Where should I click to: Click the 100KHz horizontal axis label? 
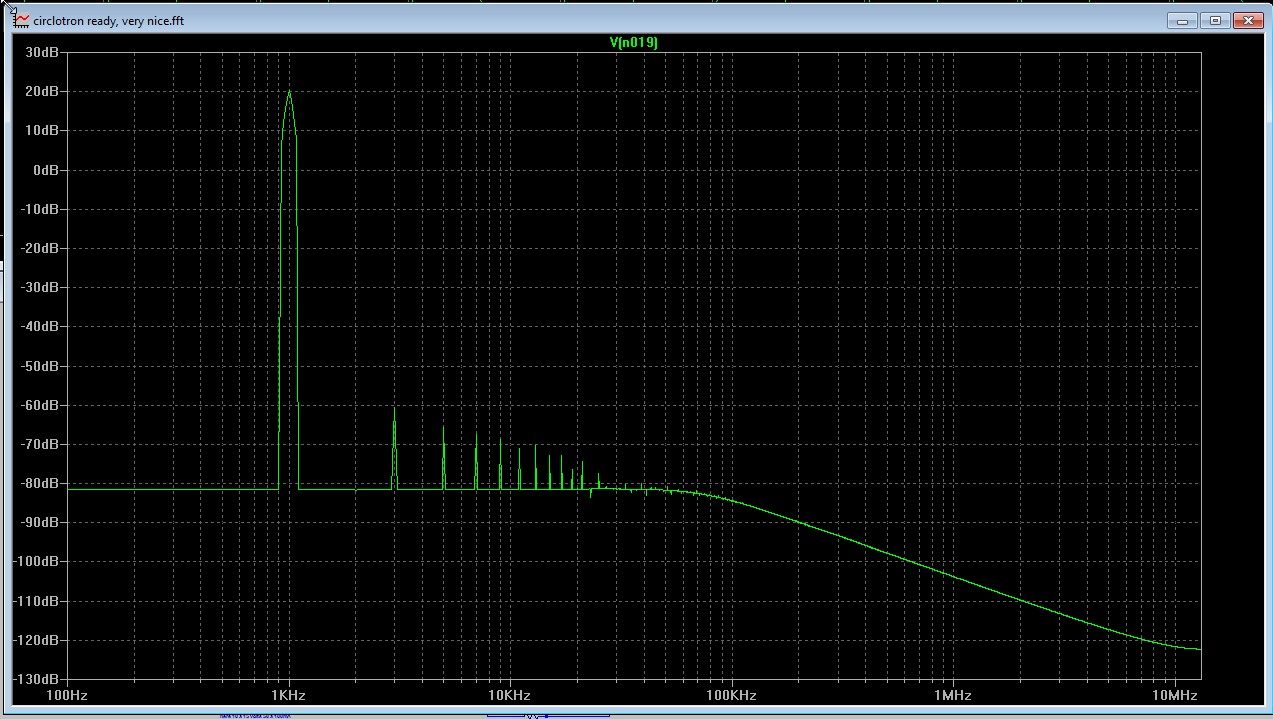pos(731,695)
